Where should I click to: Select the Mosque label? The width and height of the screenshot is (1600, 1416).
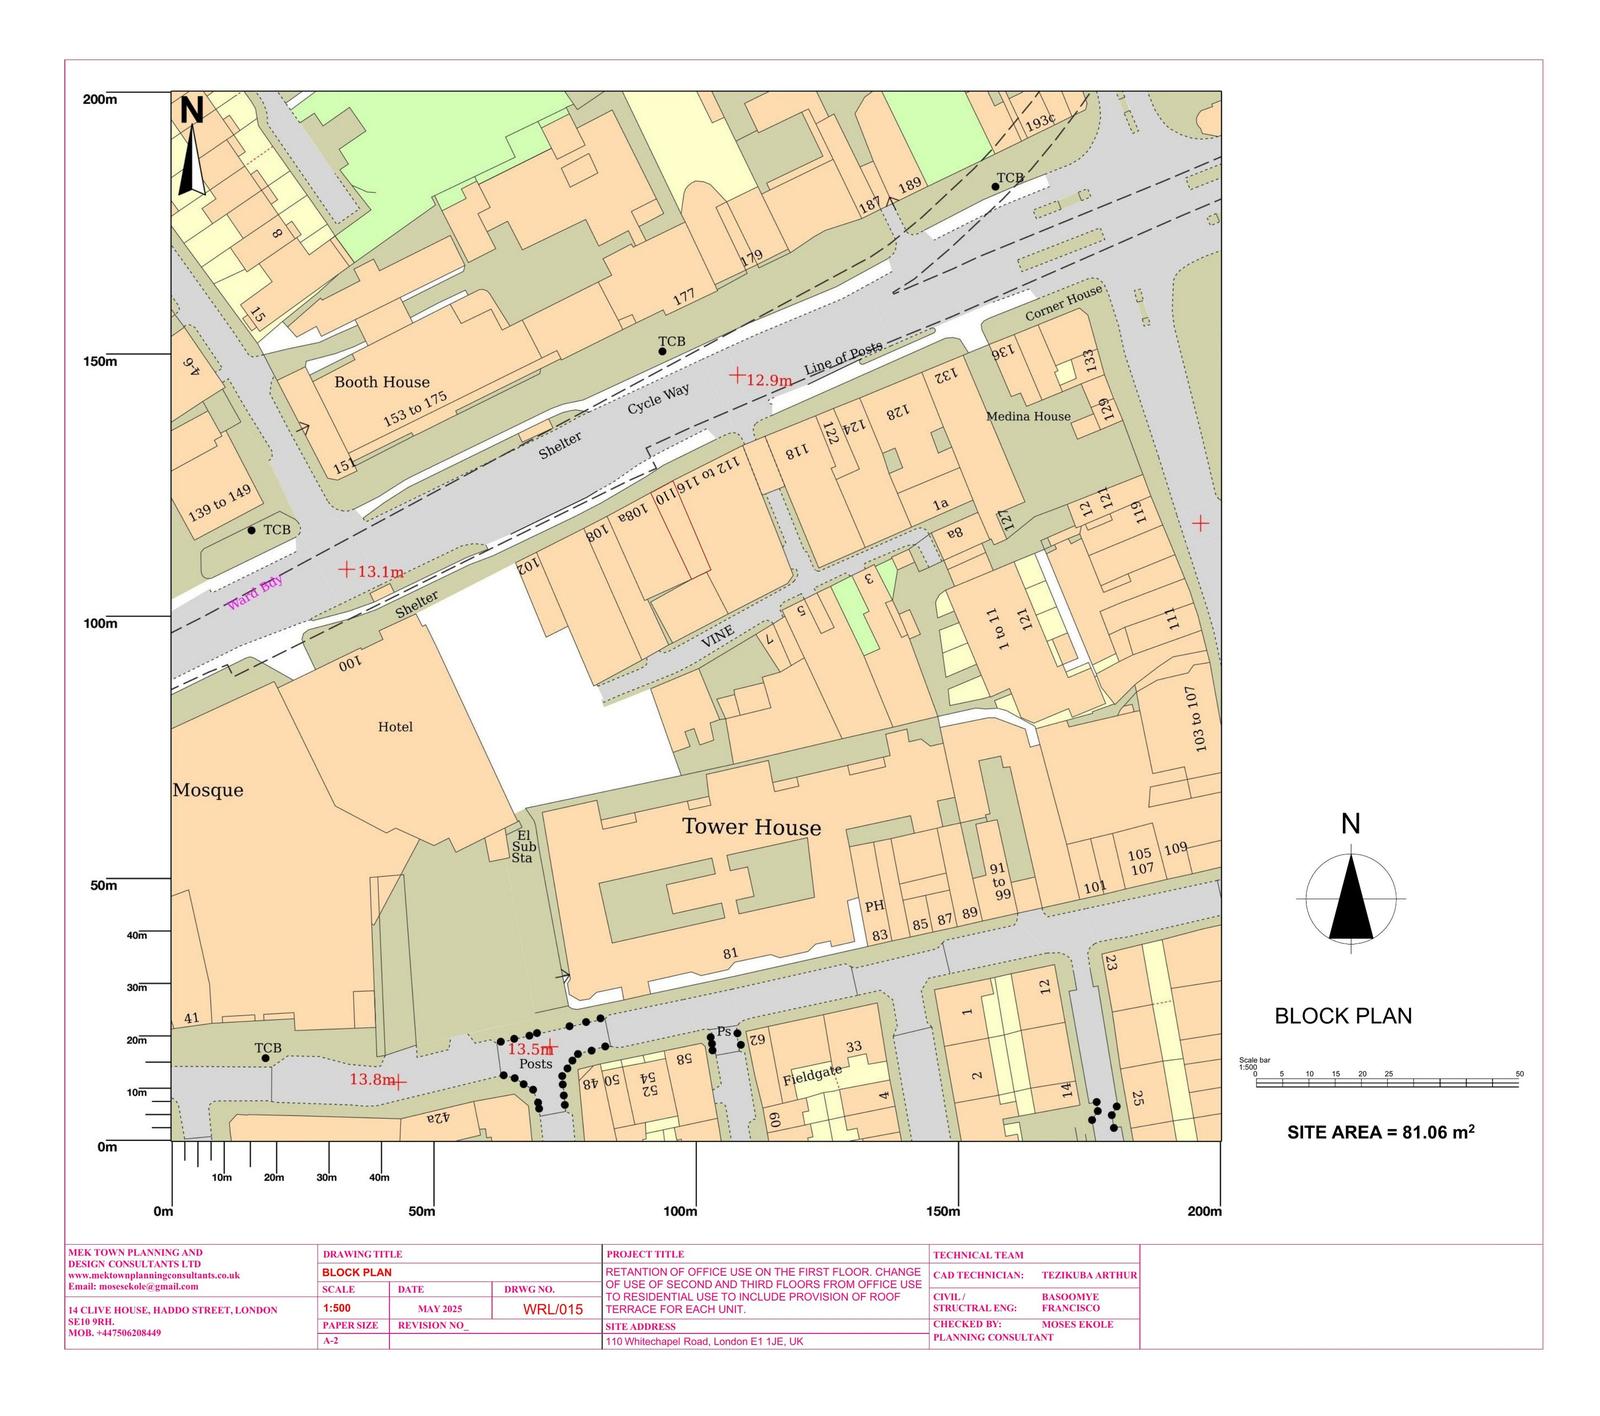[208, 790]
